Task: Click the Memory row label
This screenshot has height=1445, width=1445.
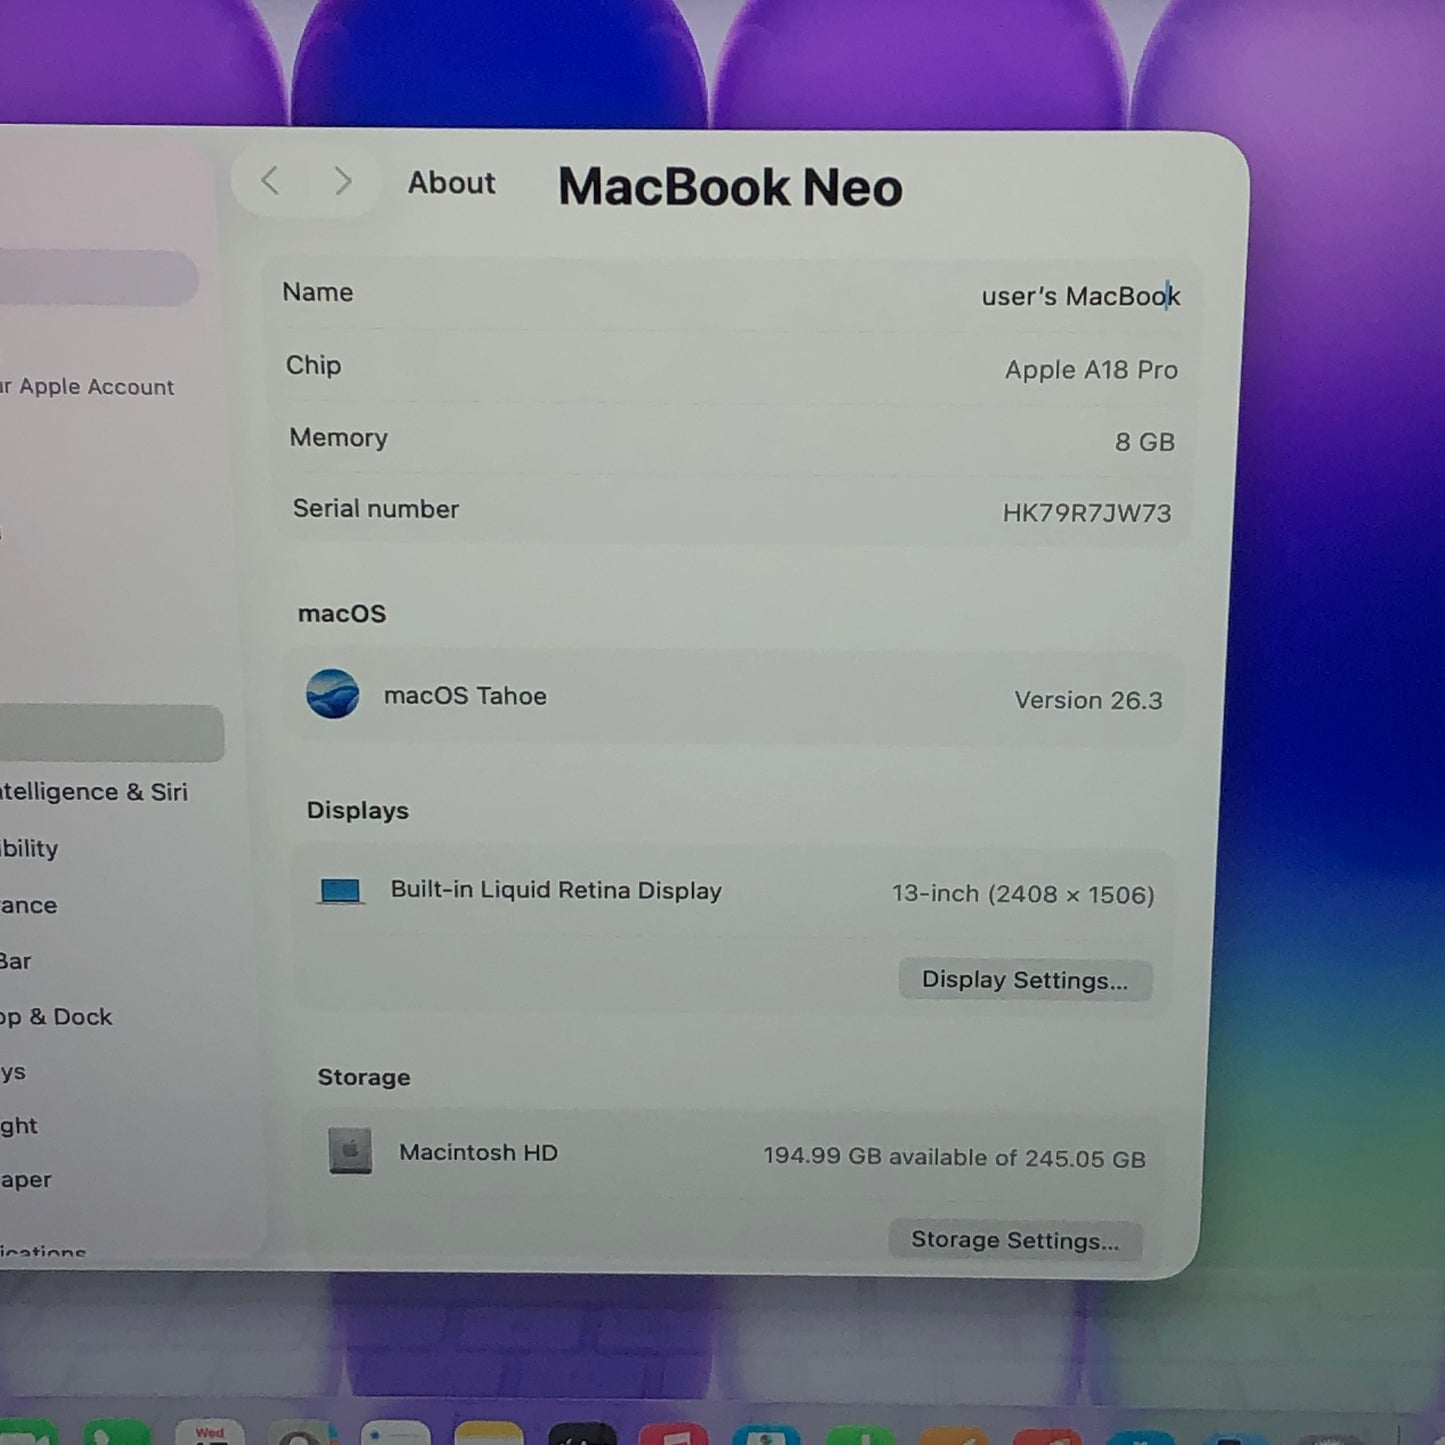Action: (x=338, y=438)
